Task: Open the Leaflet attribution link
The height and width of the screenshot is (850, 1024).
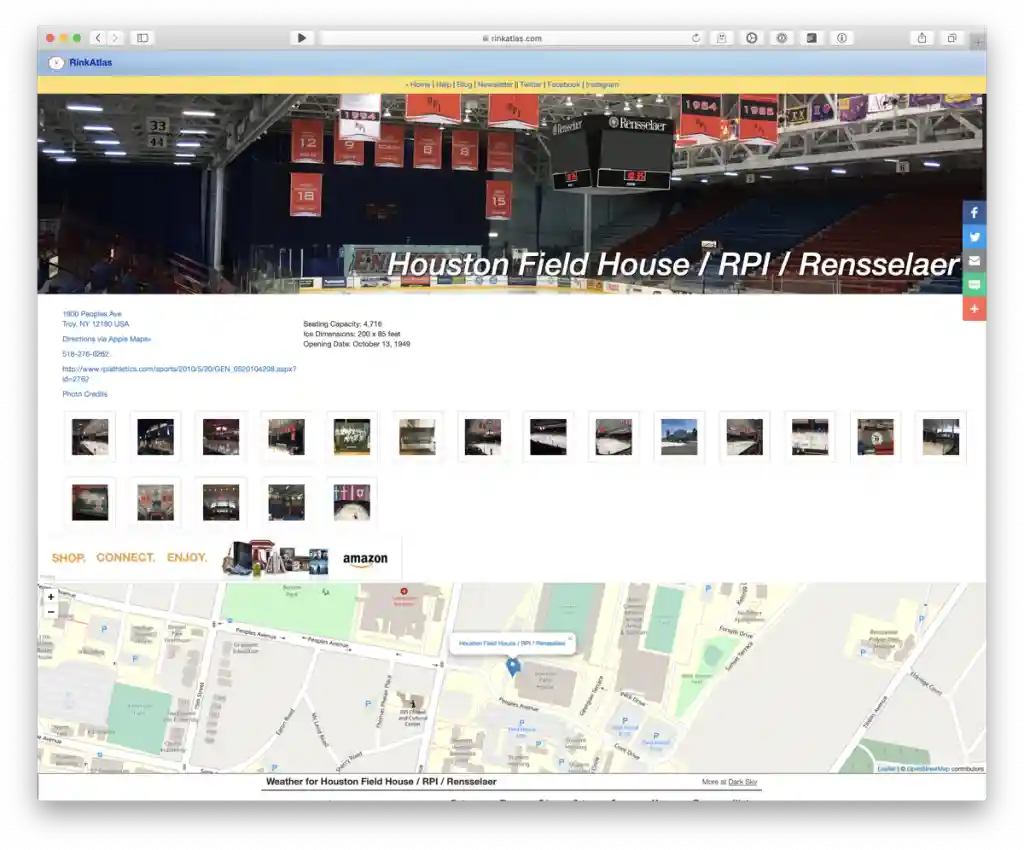Action: pyautogui.click(x=886, y=769)
